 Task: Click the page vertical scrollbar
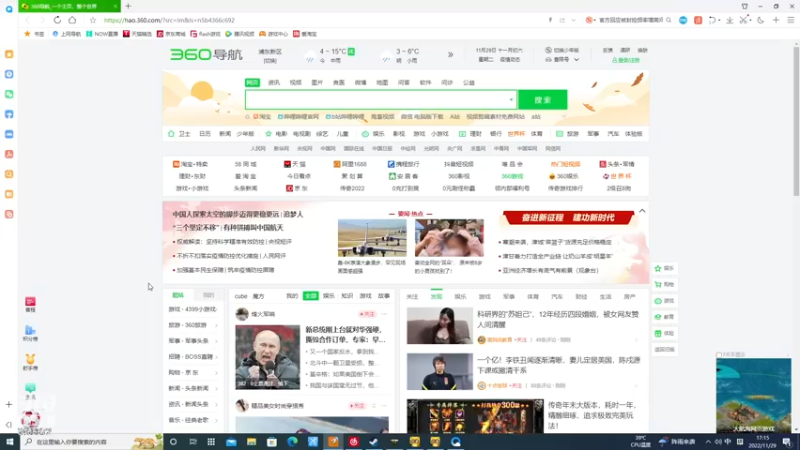796,121
